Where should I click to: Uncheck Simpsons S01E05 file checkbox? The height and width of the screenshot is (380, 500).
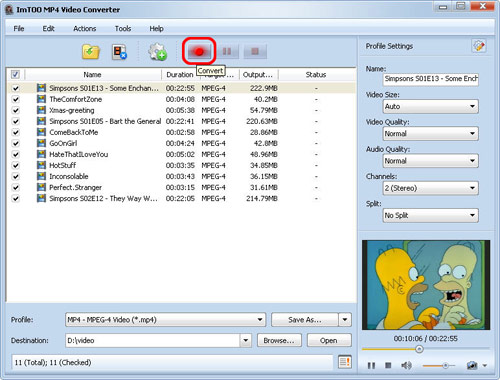[x=15, y=121]
